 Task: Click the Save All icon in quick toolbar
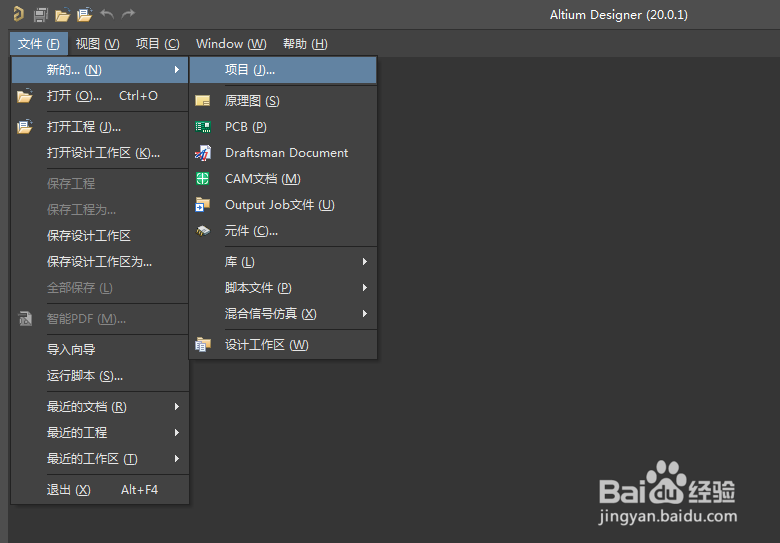[x=41, y=15]
